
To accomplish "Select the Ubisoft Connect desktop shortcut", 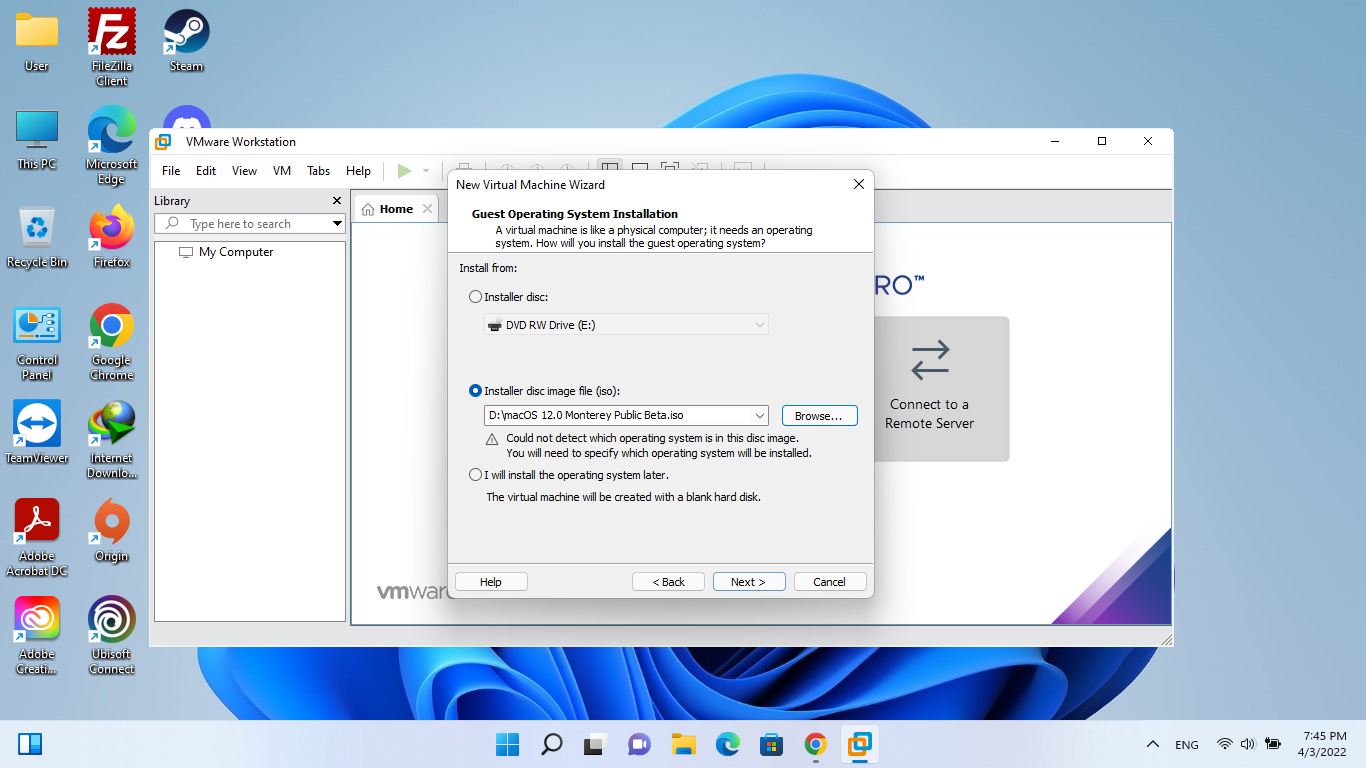I will click(112, 636).
